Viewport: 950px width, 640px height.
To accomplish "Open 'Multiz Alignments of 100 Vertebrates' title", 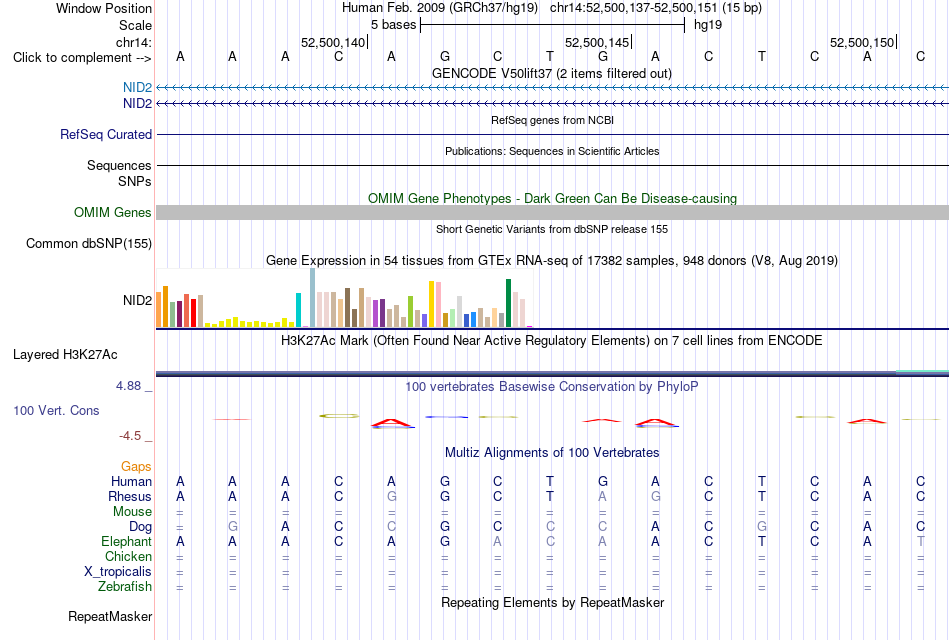I will pyautogui.click(x=552, y=453).
